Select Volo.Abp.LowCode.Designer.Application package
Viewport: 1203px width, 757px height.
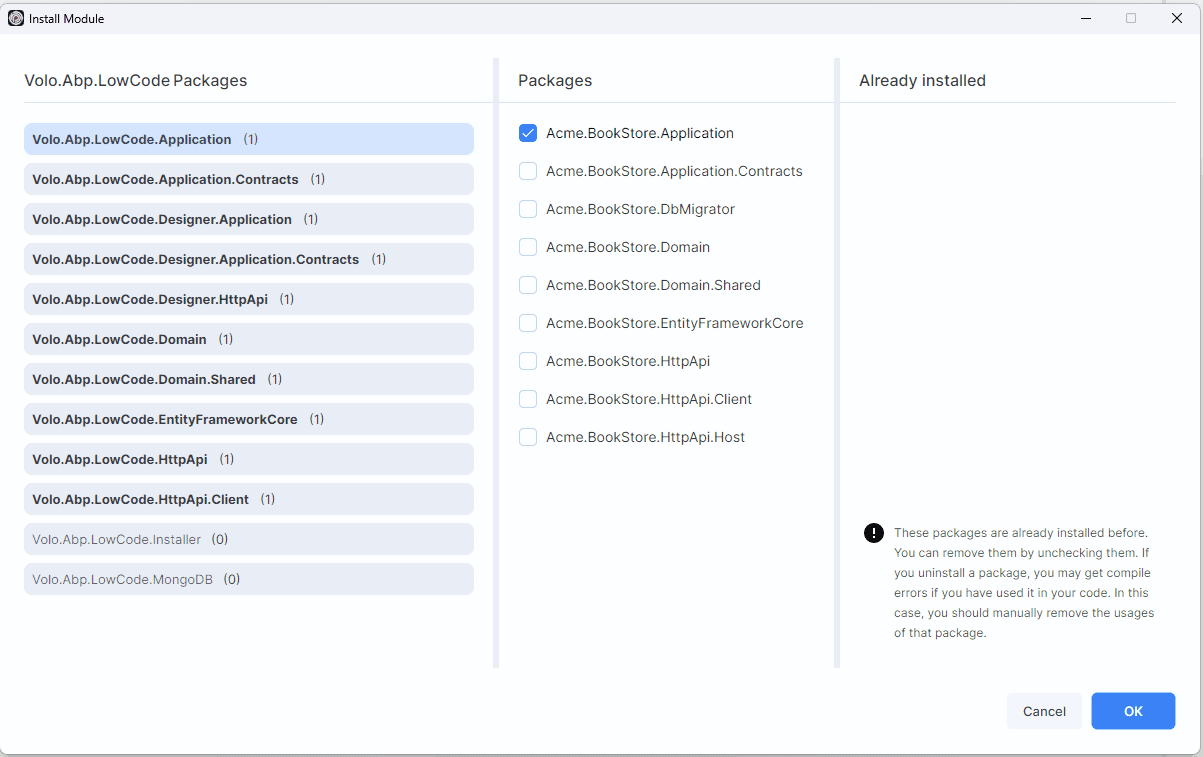(249, 219)
